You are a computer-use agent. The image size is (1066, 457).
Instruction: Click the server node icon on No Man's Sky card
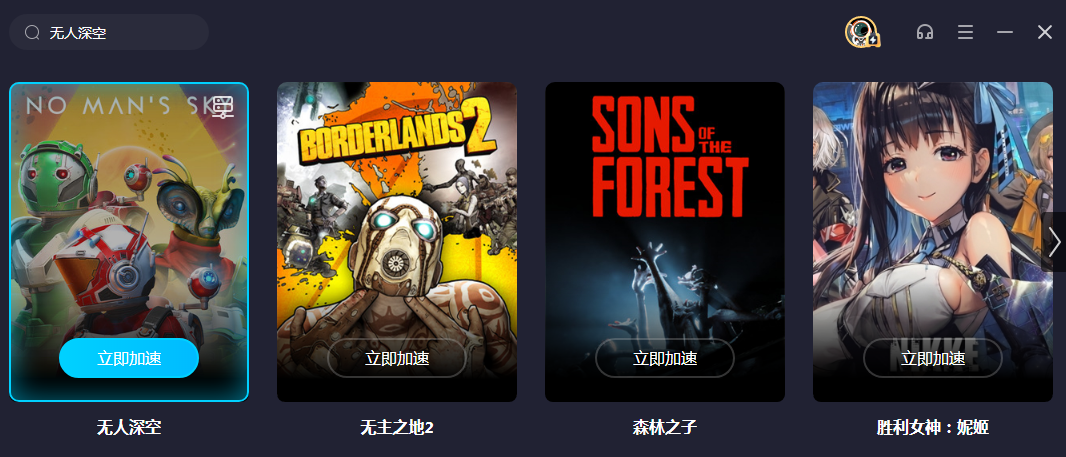point(224,107)
